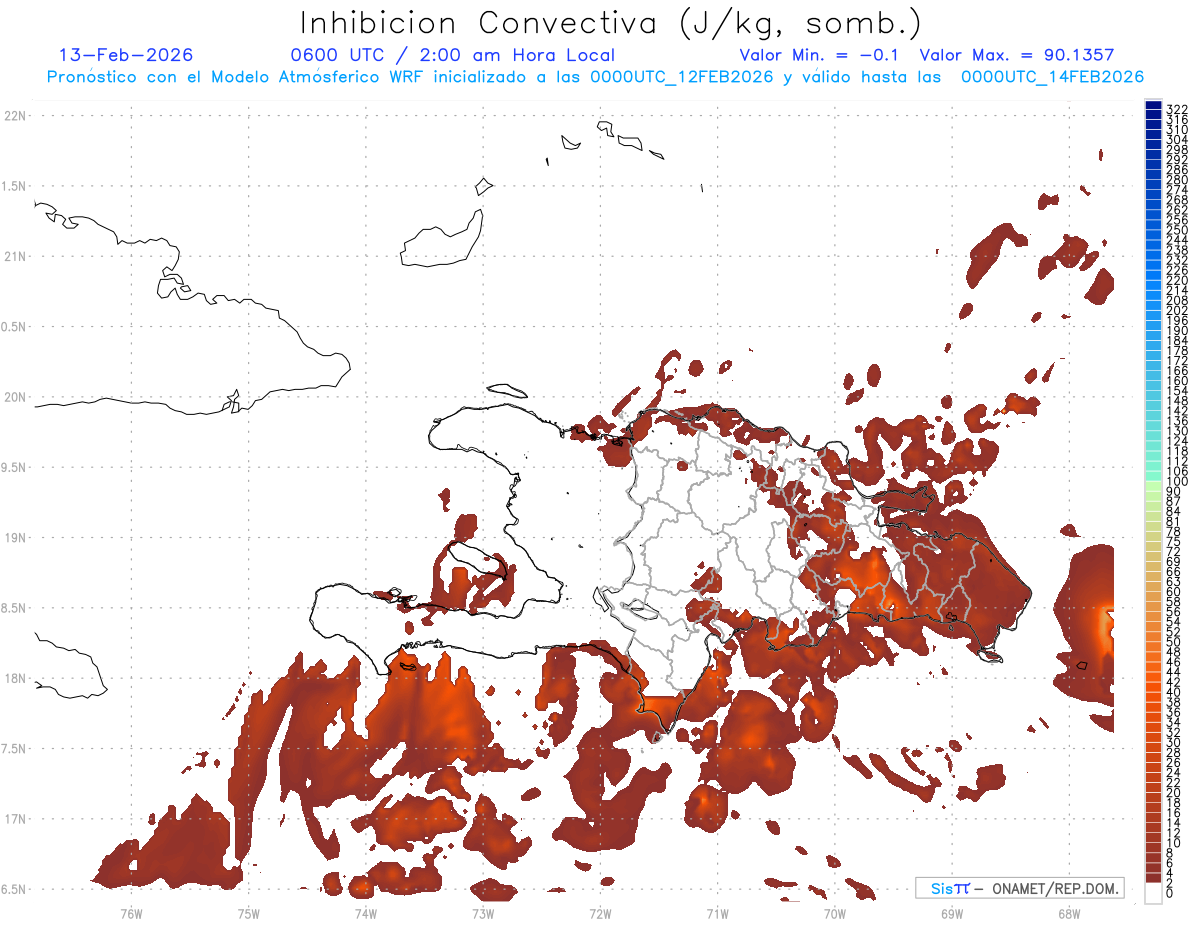Click the "17N" latitude label
Viewport: 1200px width, 927px height.
click(14, 819)
